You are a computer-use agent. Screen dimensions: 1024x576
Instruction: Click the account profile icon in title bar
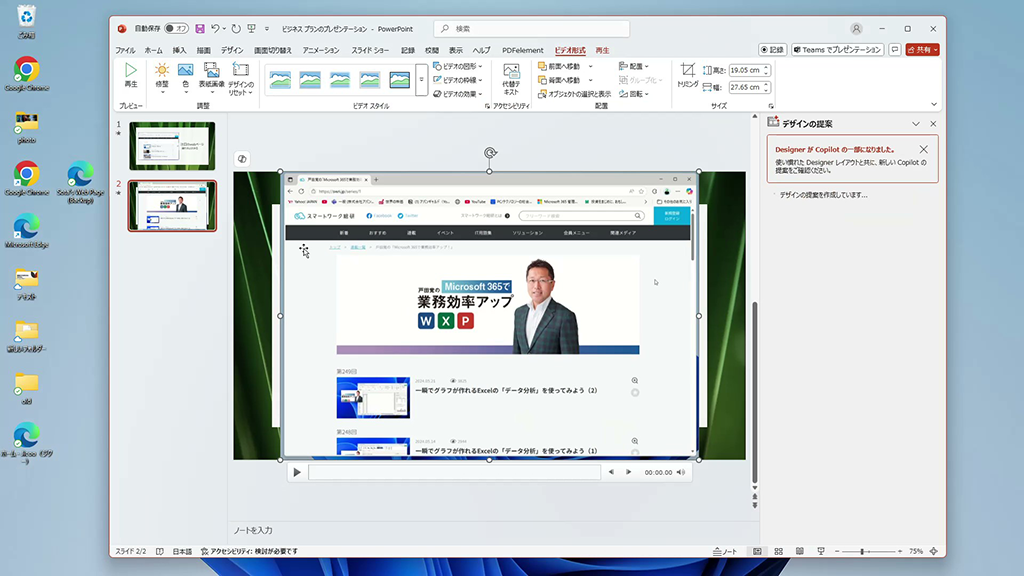856,29
